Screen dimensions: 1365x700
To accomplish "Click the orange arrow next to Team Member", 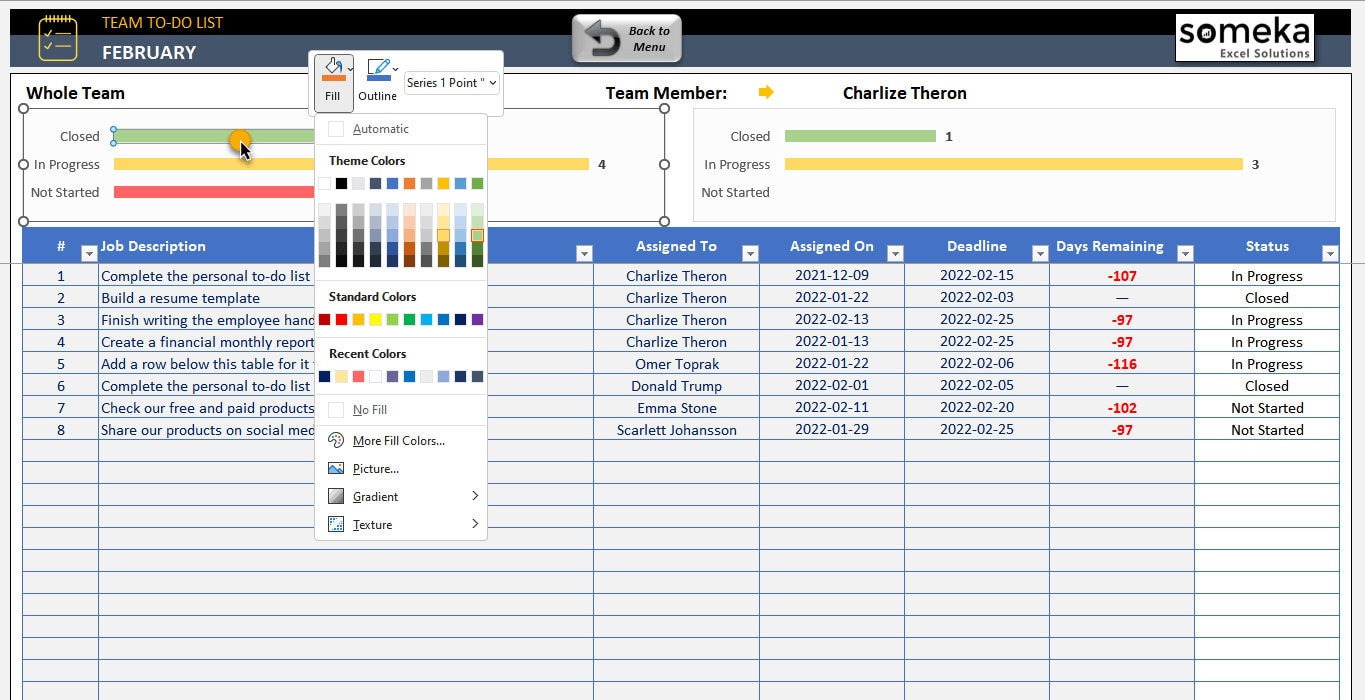I will 766,92.
